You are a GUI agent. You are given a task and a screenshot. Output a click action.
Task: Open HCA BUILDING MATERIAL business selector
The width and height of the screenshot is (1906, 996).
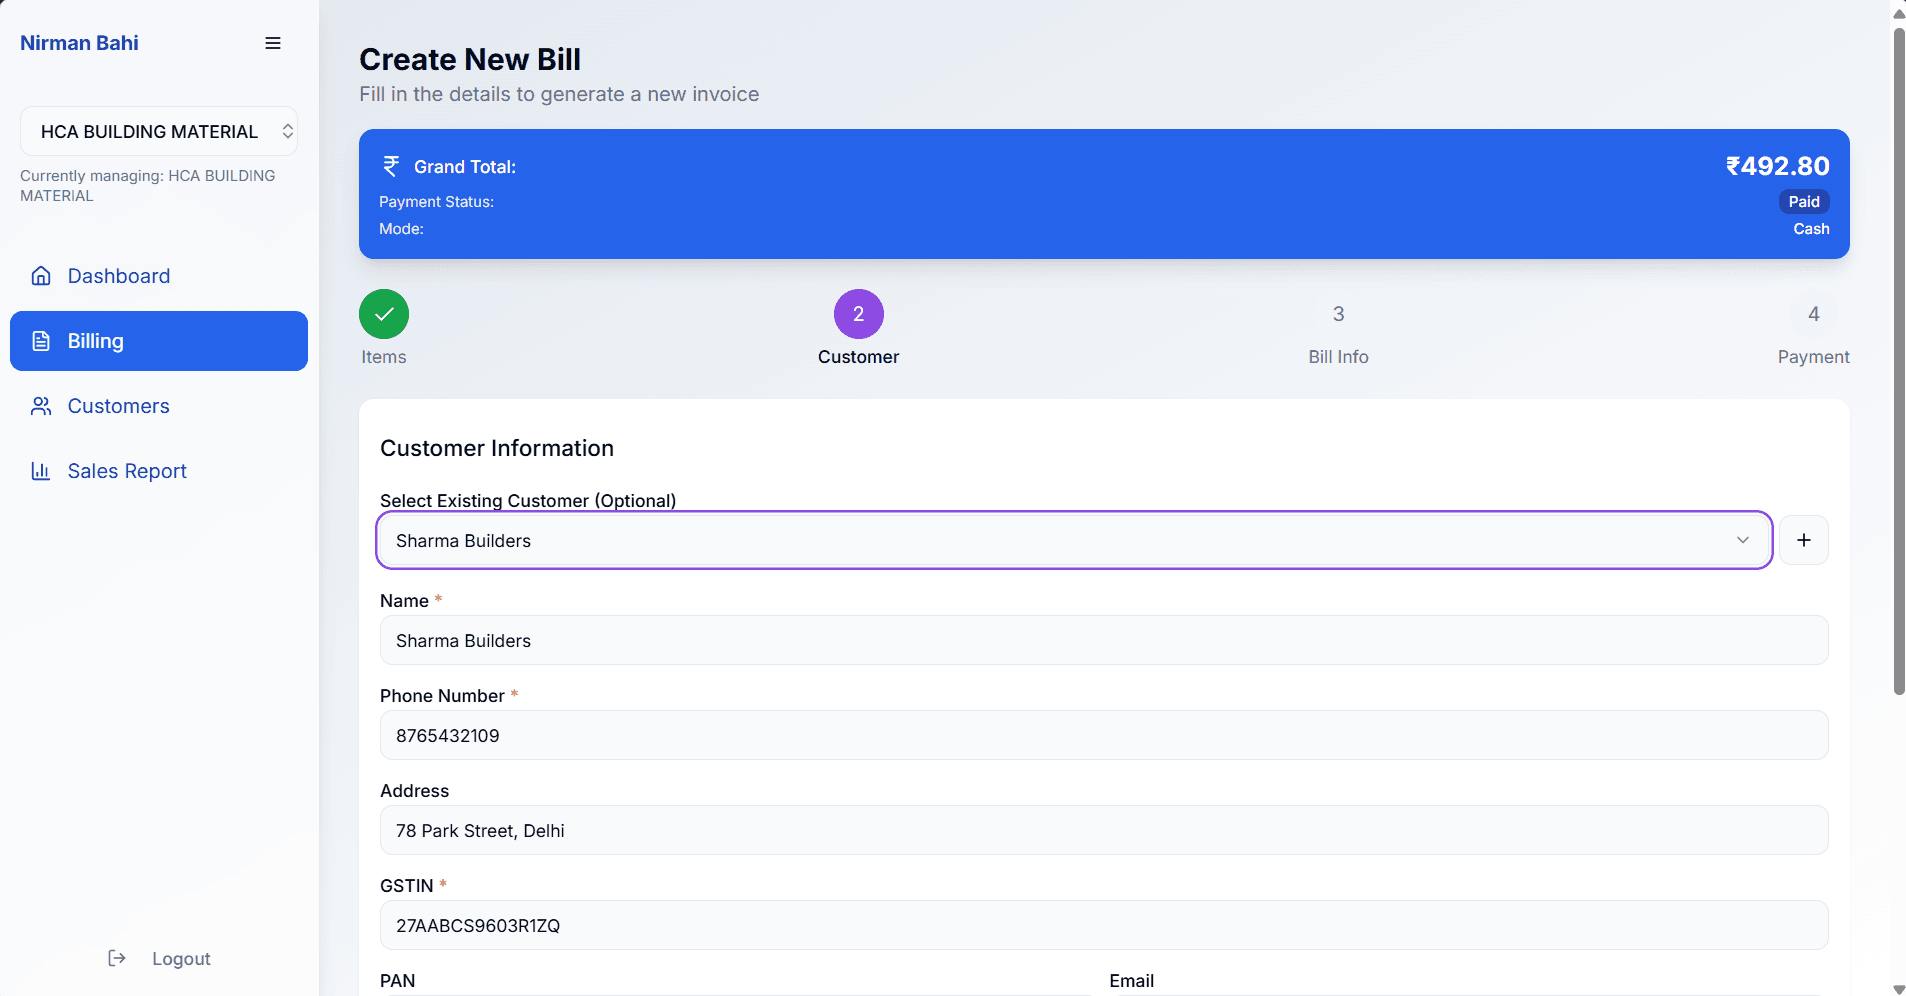159,131
